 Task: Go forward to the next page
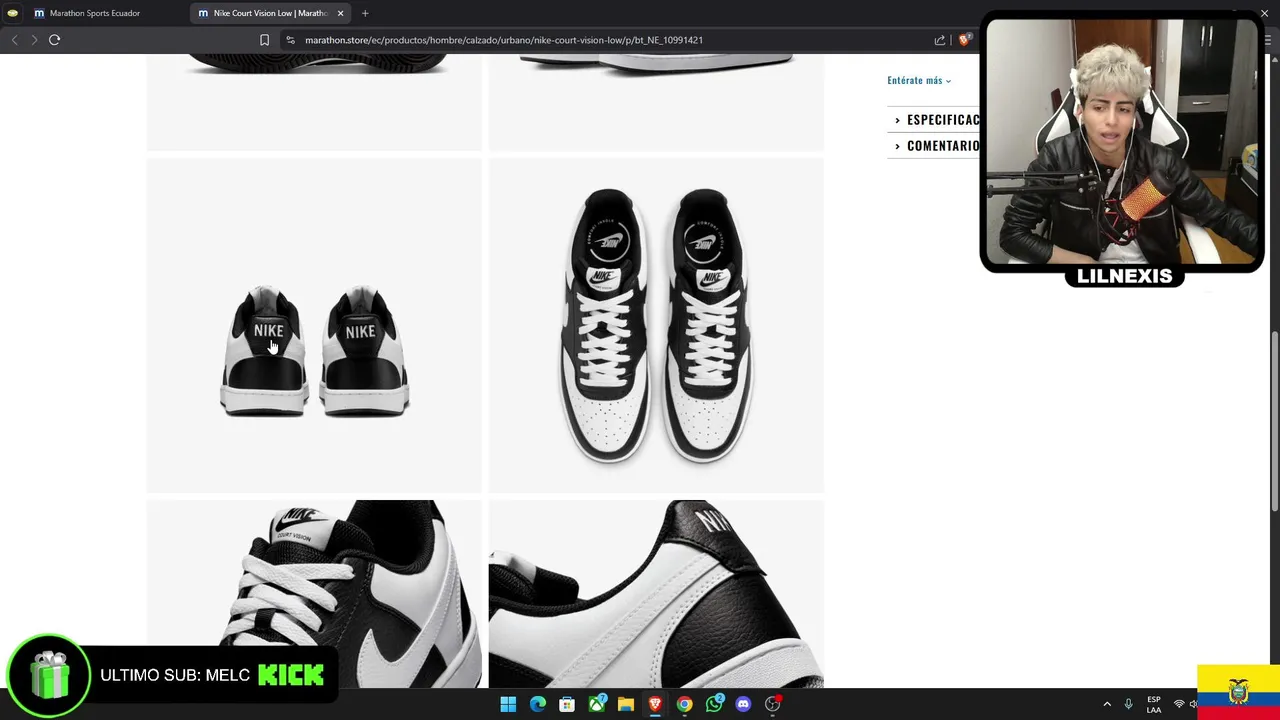pos(34,40)
